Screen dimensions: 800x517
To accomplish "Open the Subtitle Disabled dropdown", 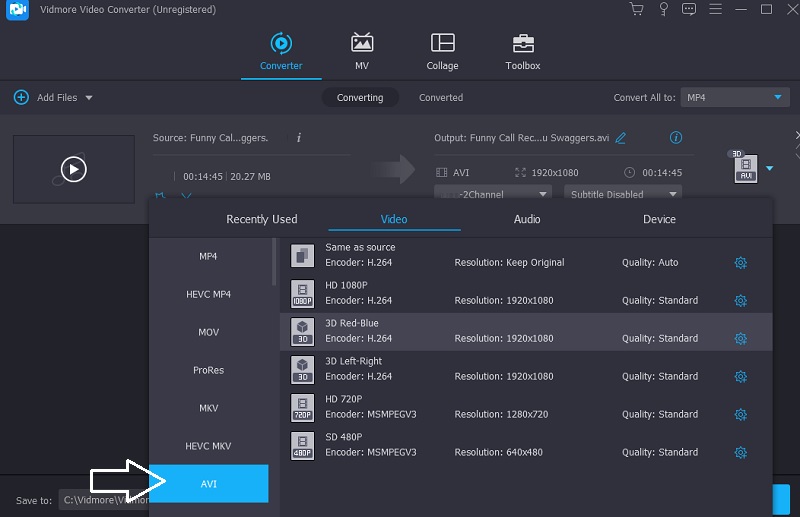I will tap(622, 194).
